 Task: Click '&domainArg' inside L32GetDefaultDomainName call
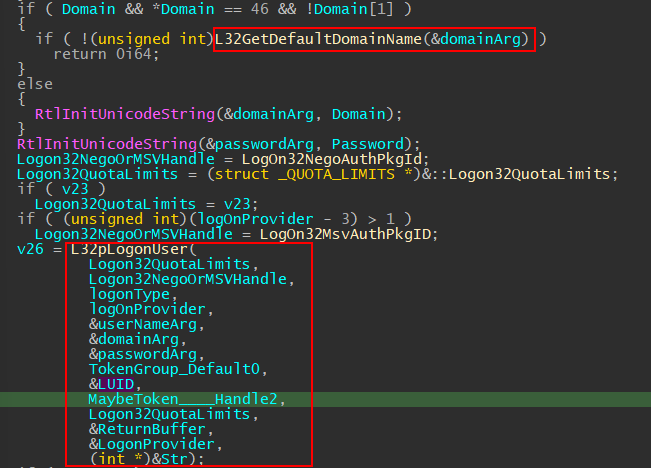pyautogui.click(x=476, y=39)
